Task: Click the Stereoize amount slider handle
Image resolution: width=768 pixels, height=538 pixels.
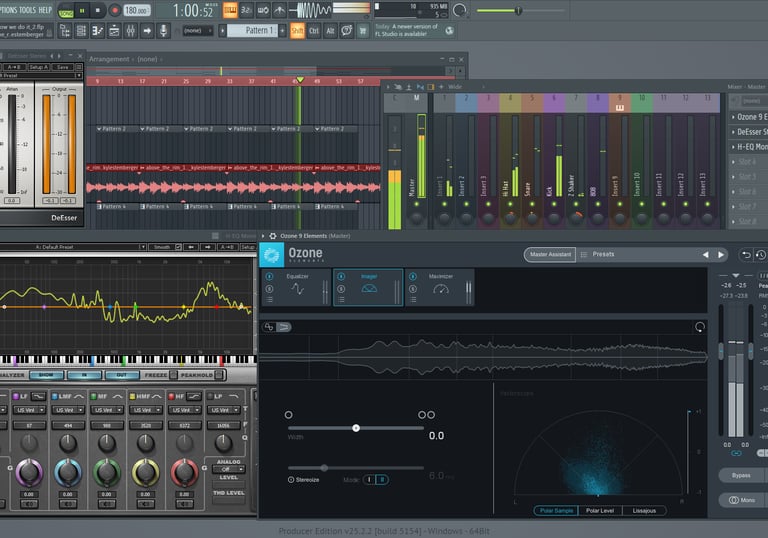Action: [324, 468]
